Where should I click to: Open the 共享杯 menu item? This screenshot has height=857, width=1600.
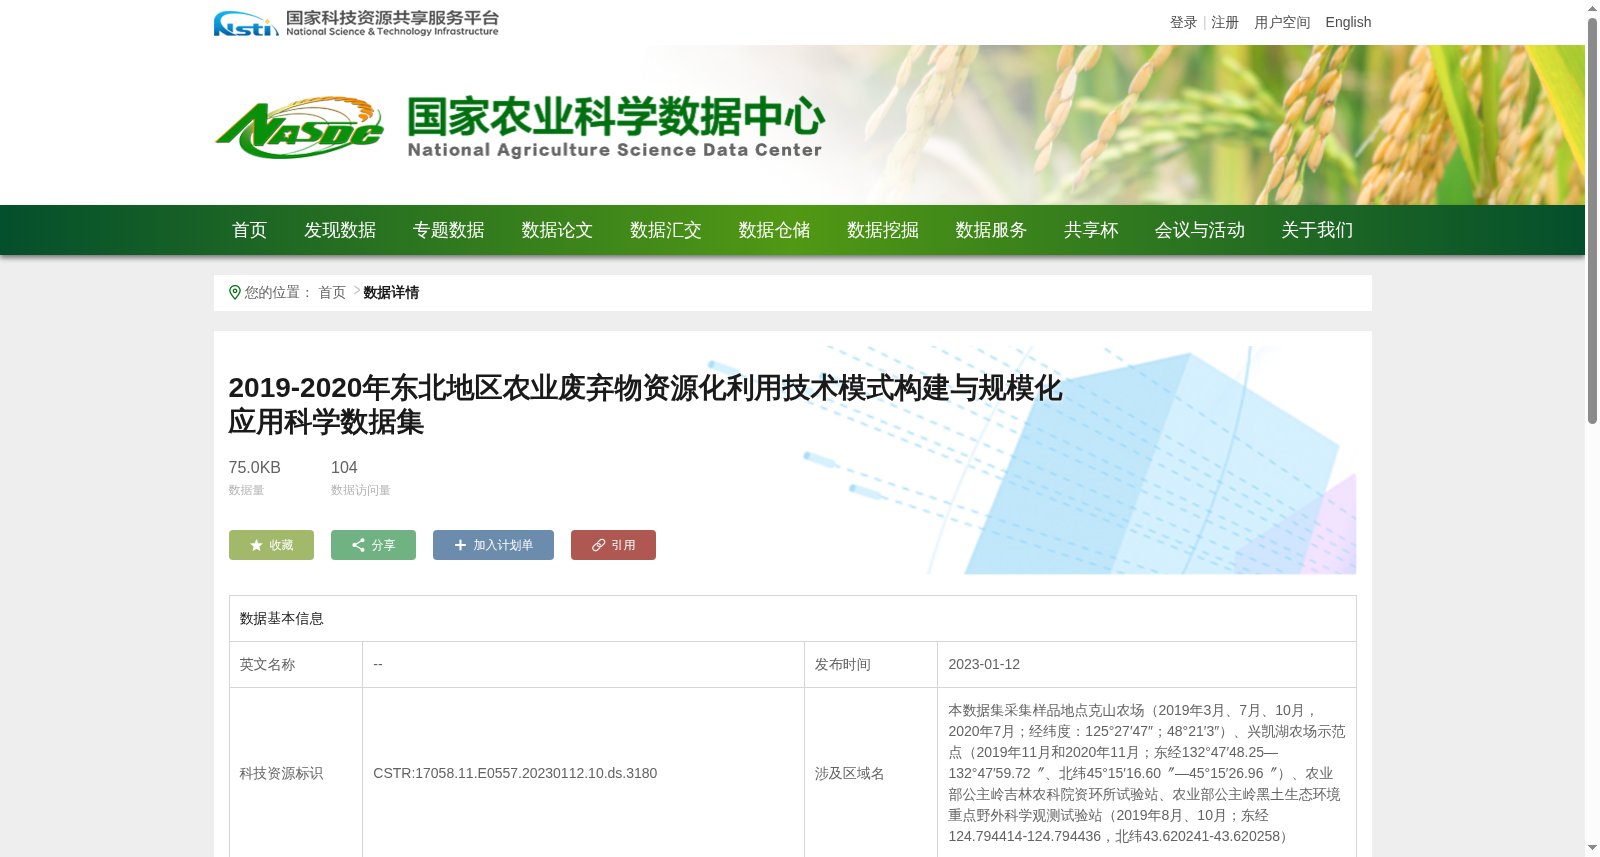1091,230
